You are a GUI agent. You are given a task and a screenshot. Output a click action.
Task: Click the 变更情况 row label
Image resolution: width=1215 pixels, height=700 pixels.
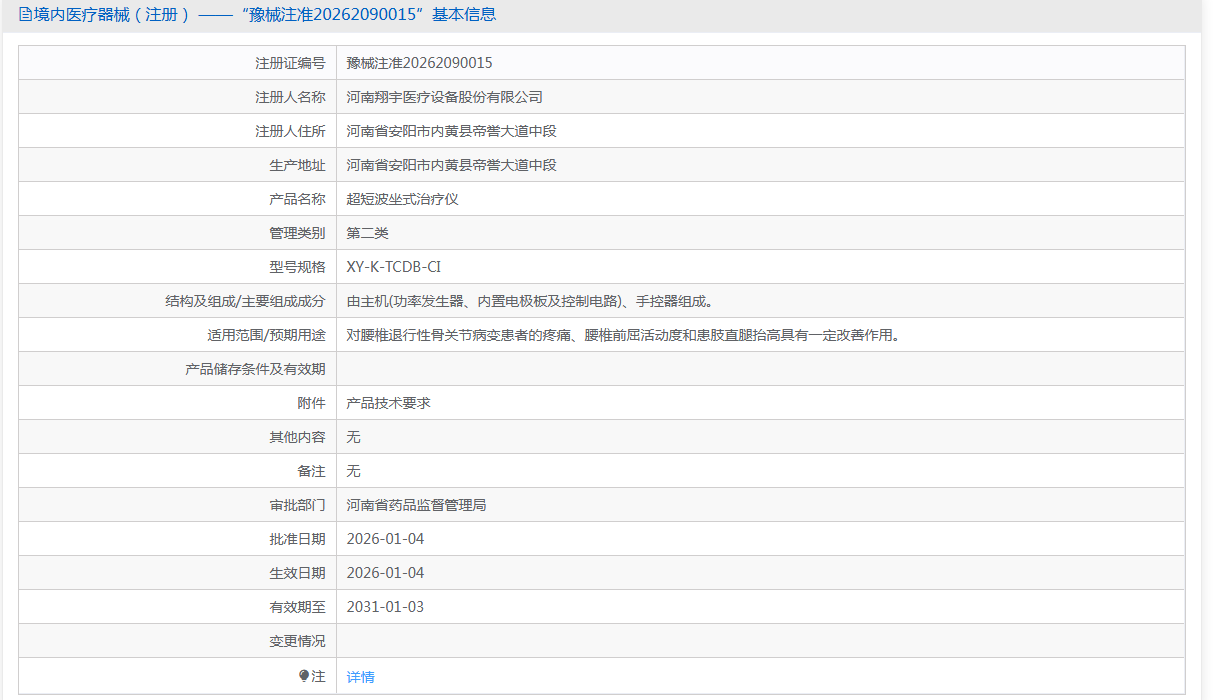(x=297, y=641)
